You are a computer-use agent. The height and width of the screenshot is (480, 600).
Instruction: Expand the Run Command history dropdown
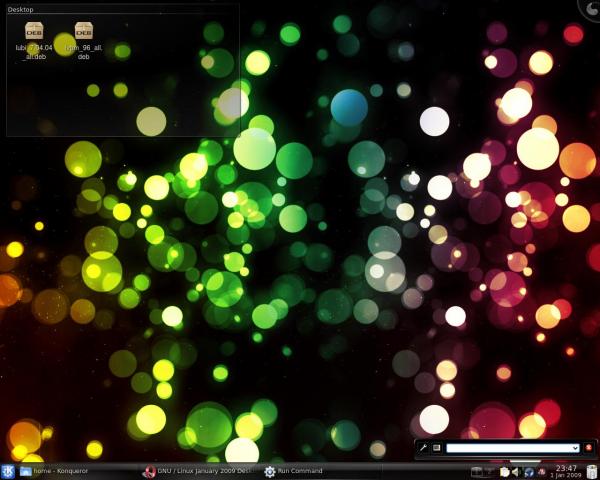575,448
